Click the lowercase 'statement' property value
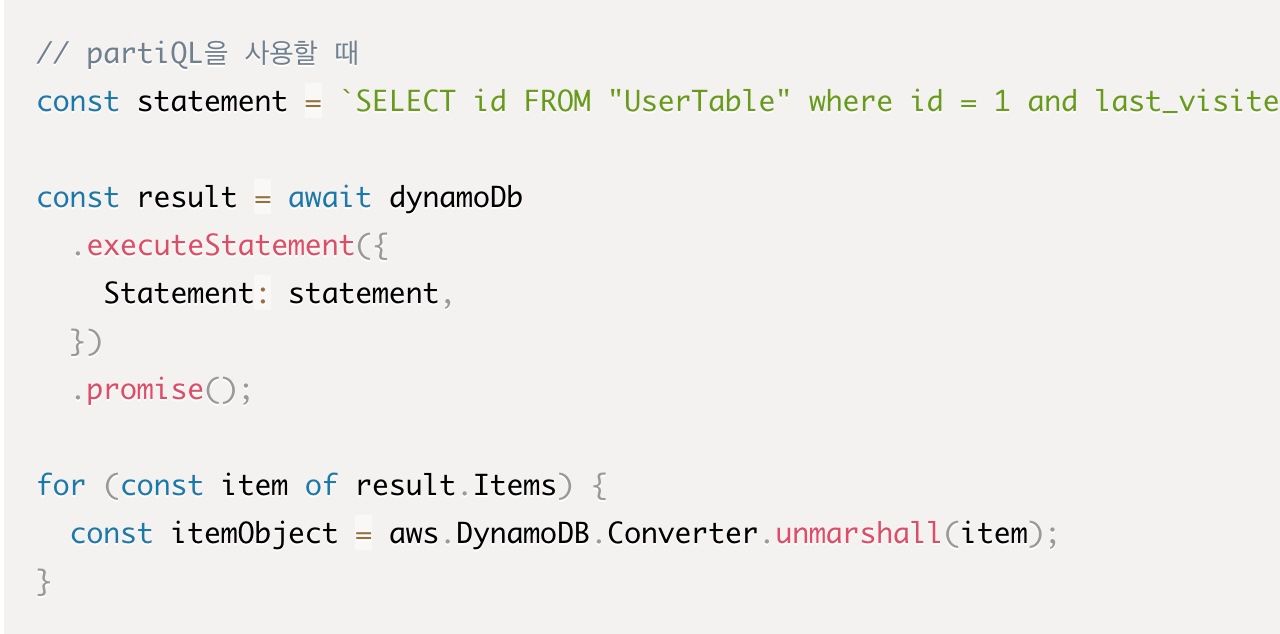This screenshot has width=1280, height=634. pyautogui.click(x=363, y=294)
